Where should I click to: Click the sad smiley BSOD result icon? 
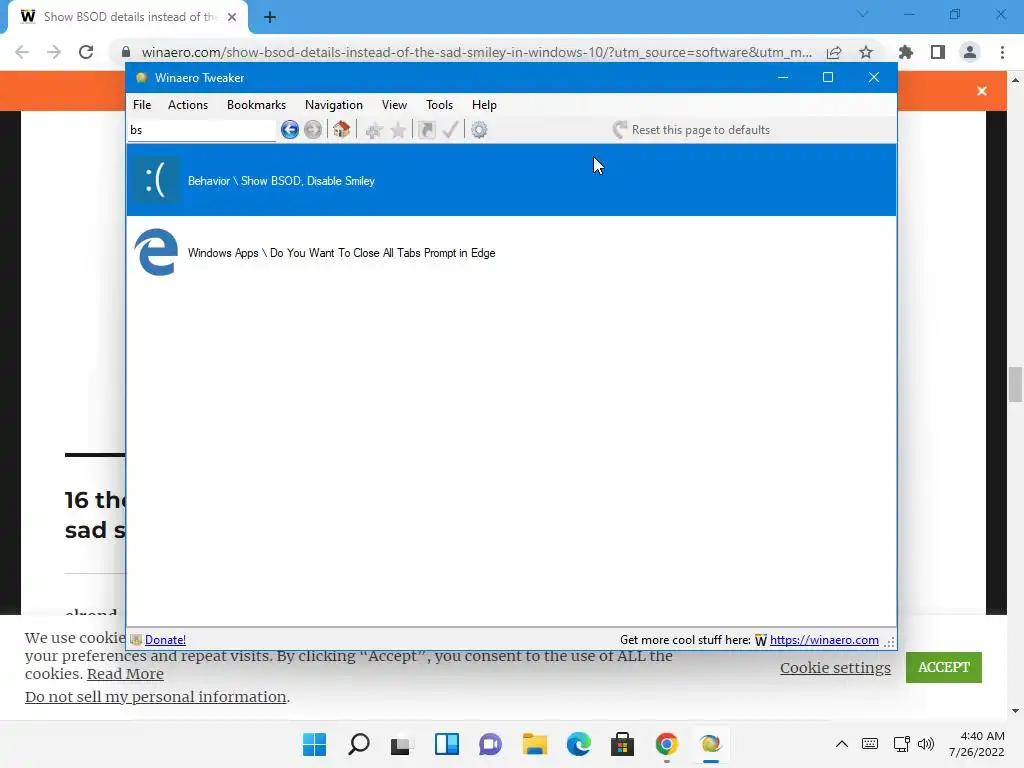click(155, 180)
